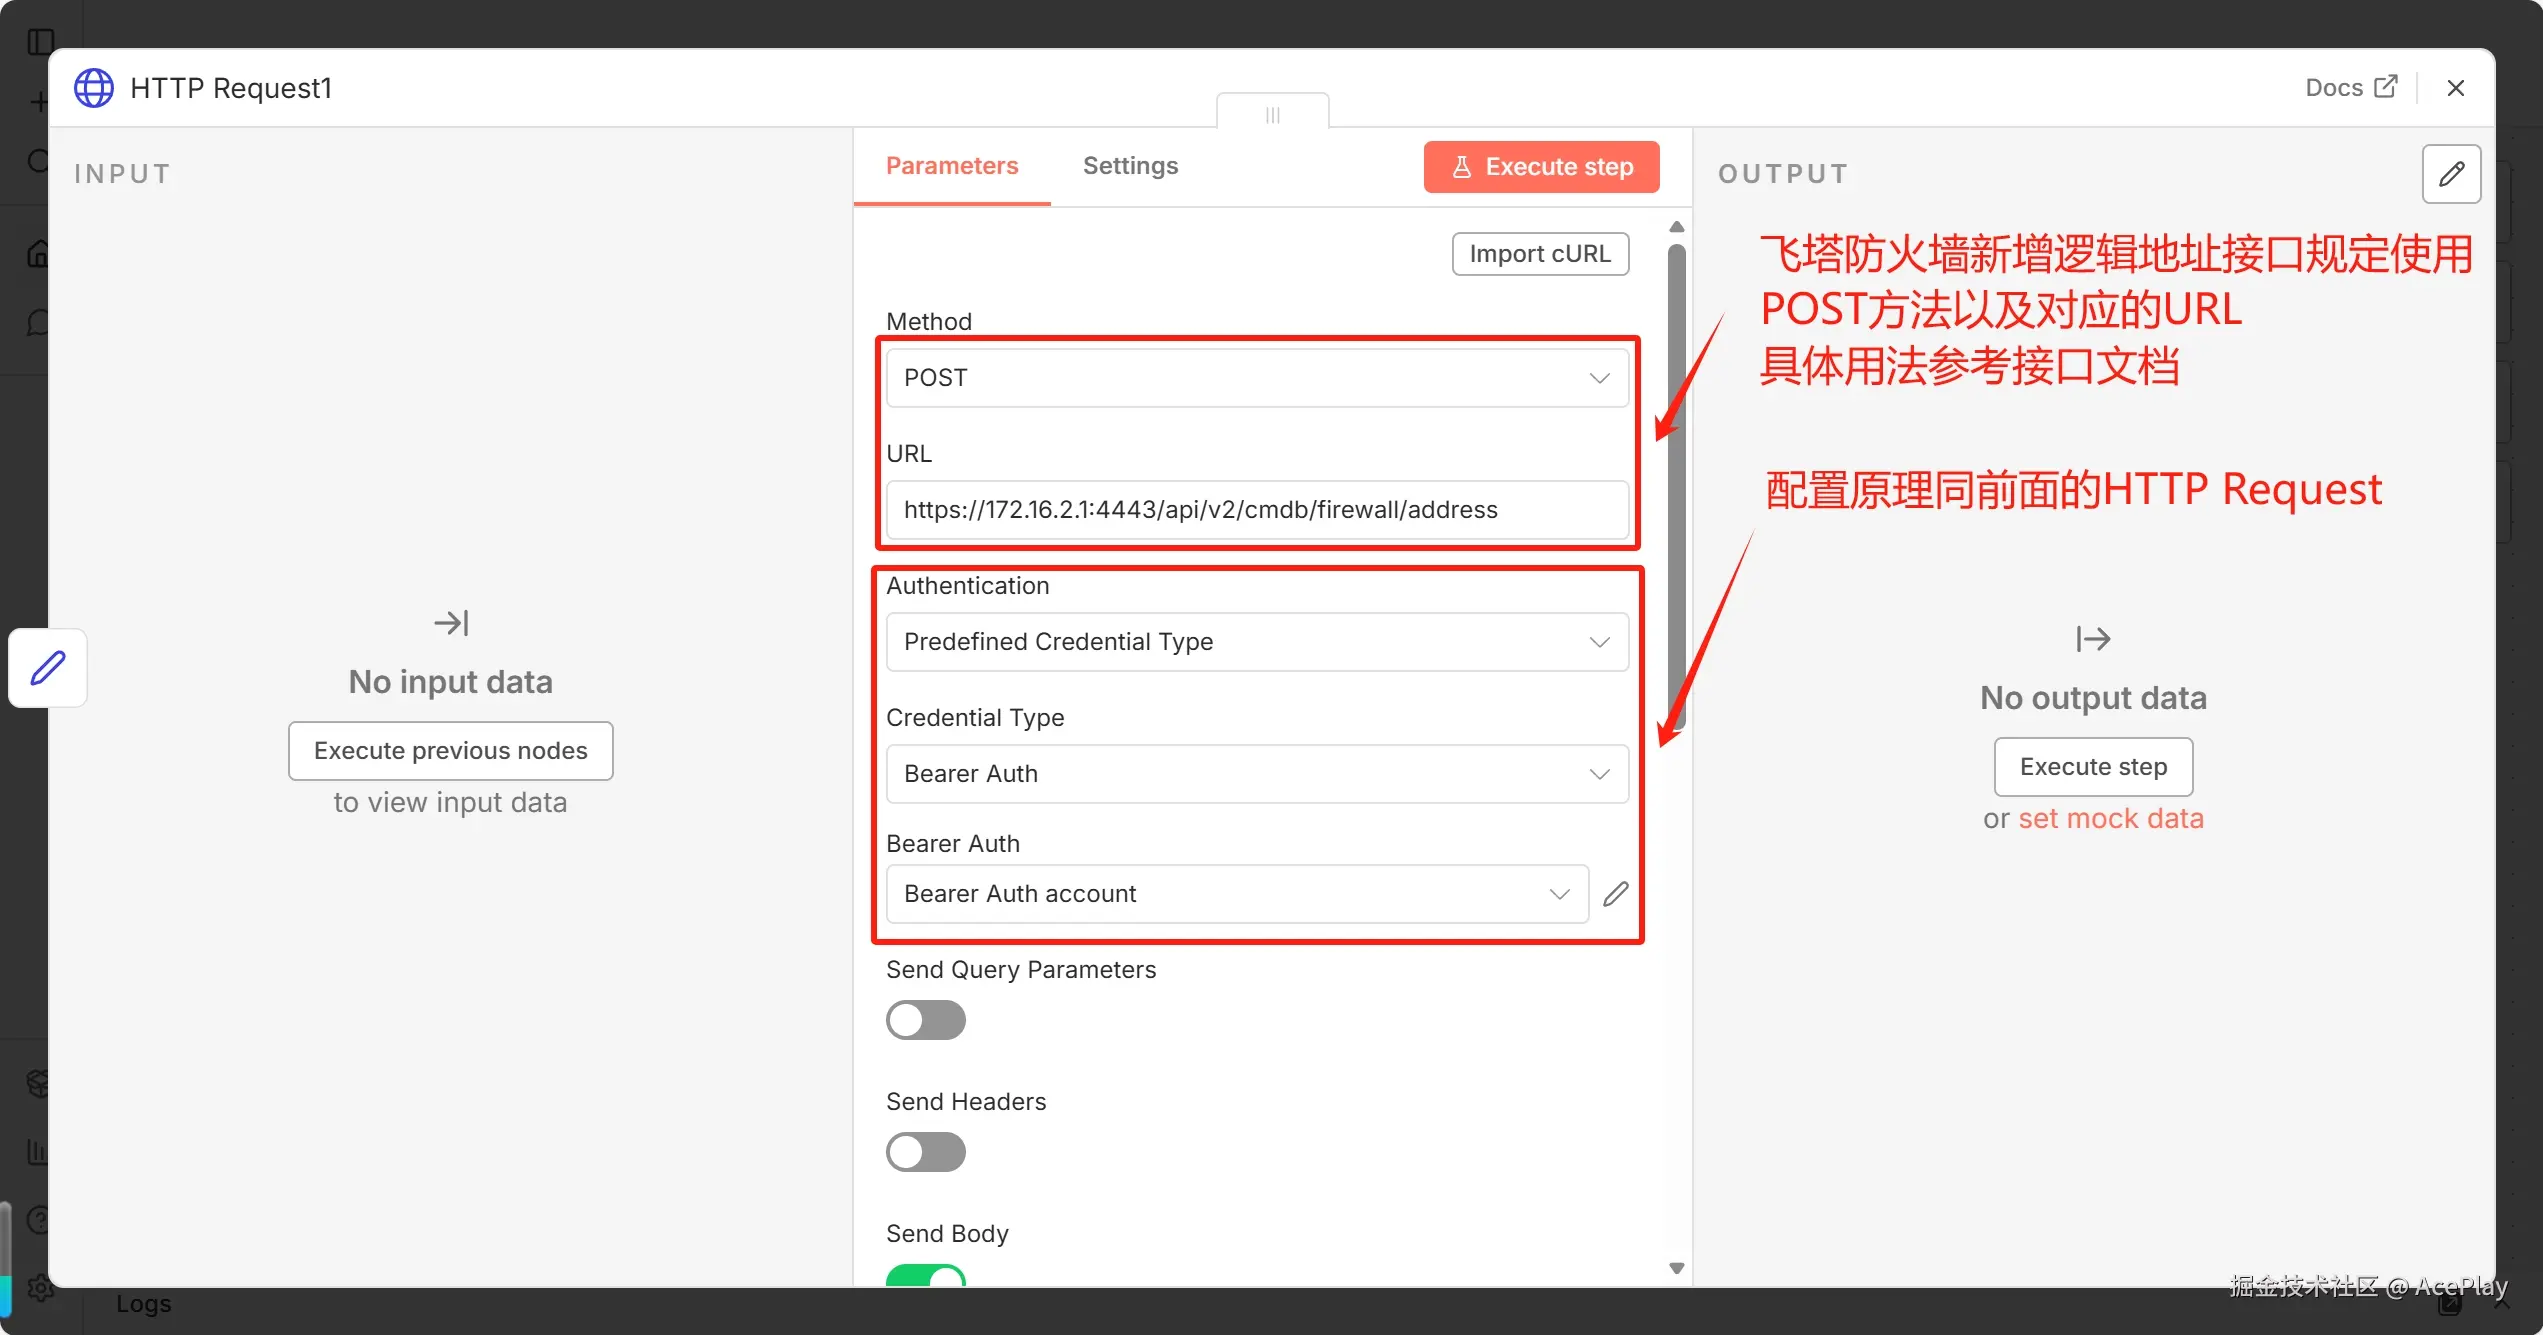Click the globe icon next to HTTP Request1
Screen dimensions: 2543x1335
[x=94, y=88]
